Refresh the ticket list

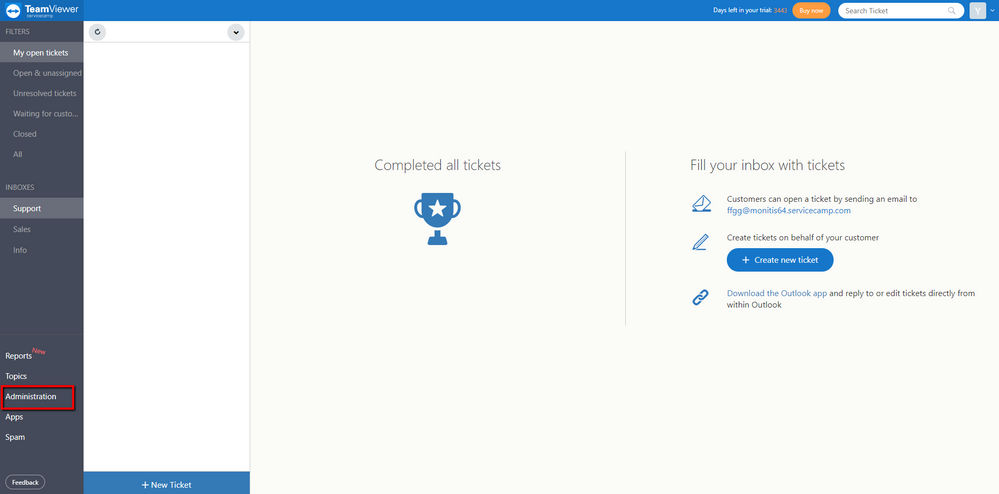(97, 32)
